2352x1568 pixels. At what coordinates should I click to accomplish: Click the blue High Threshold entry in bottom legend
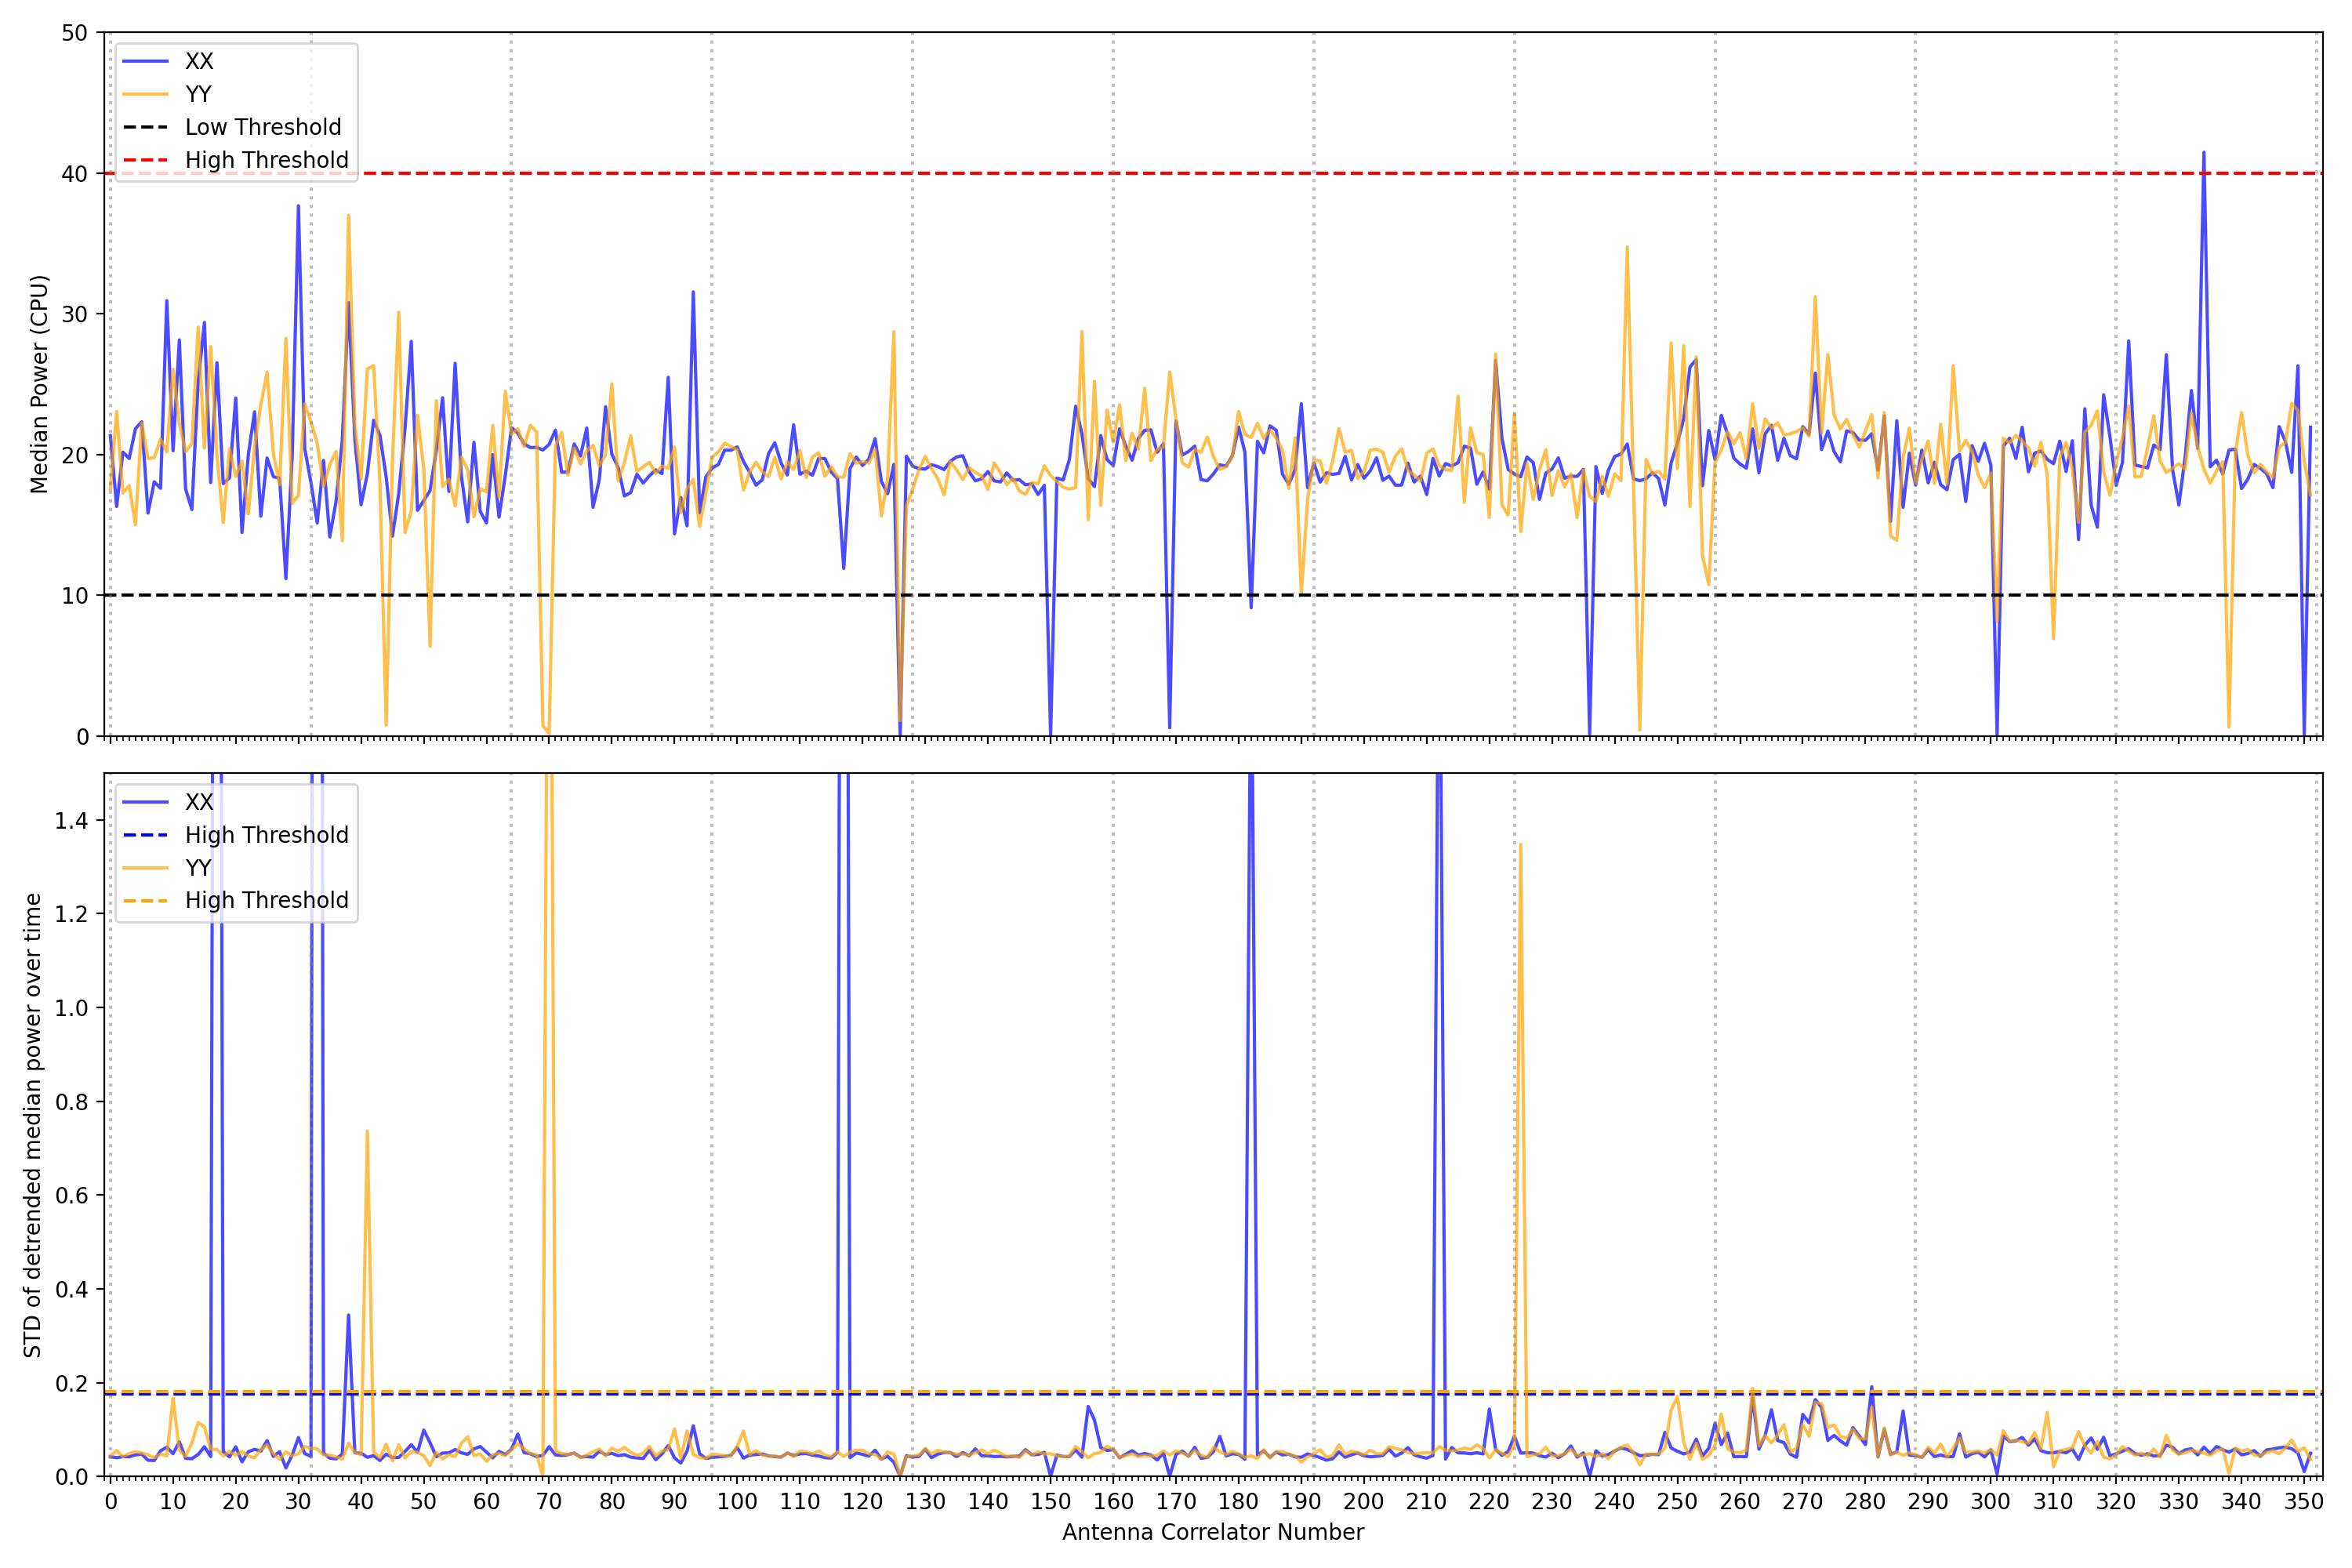266,835
